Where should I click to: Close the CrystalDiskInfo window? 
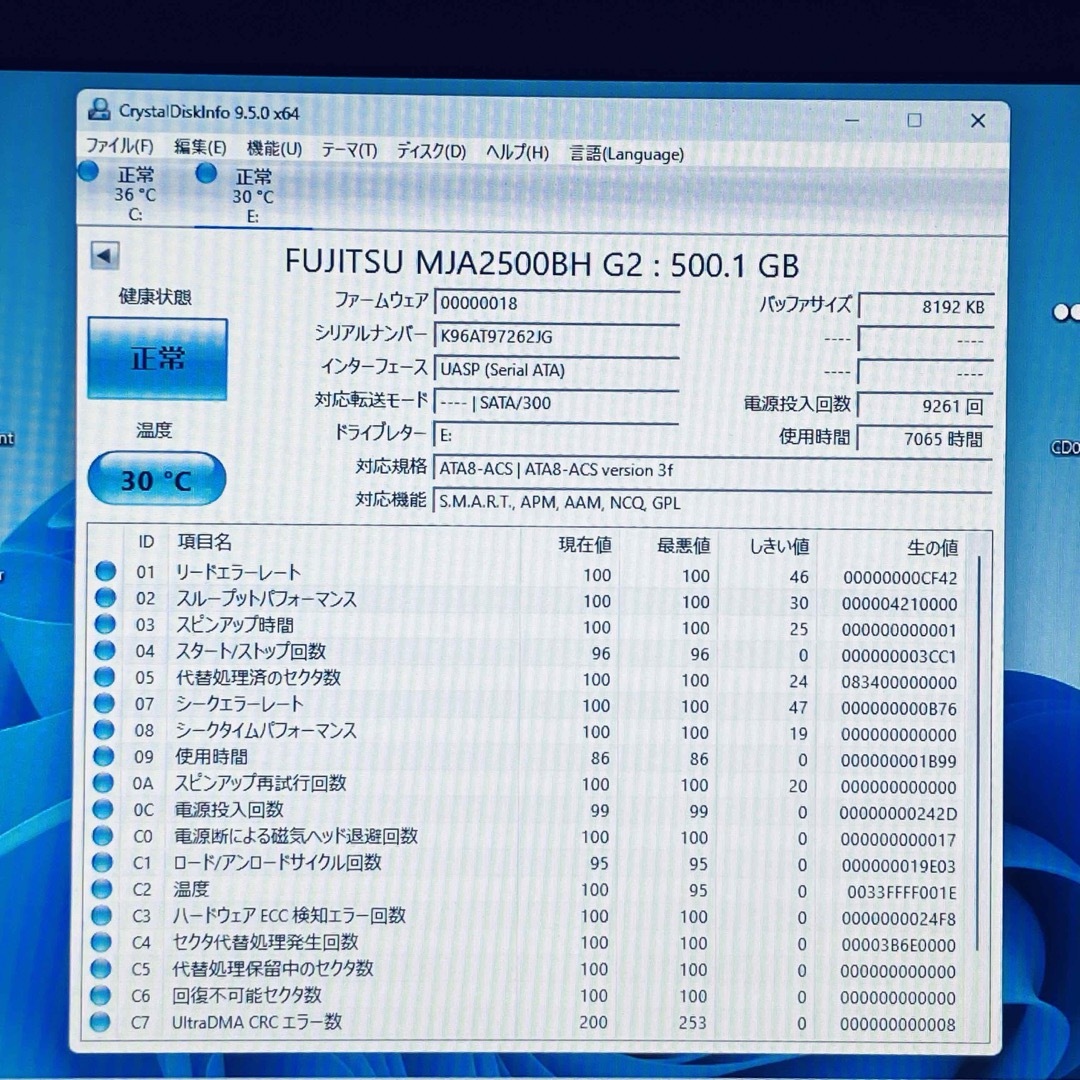pyautogui.click(x=977, y=121)
